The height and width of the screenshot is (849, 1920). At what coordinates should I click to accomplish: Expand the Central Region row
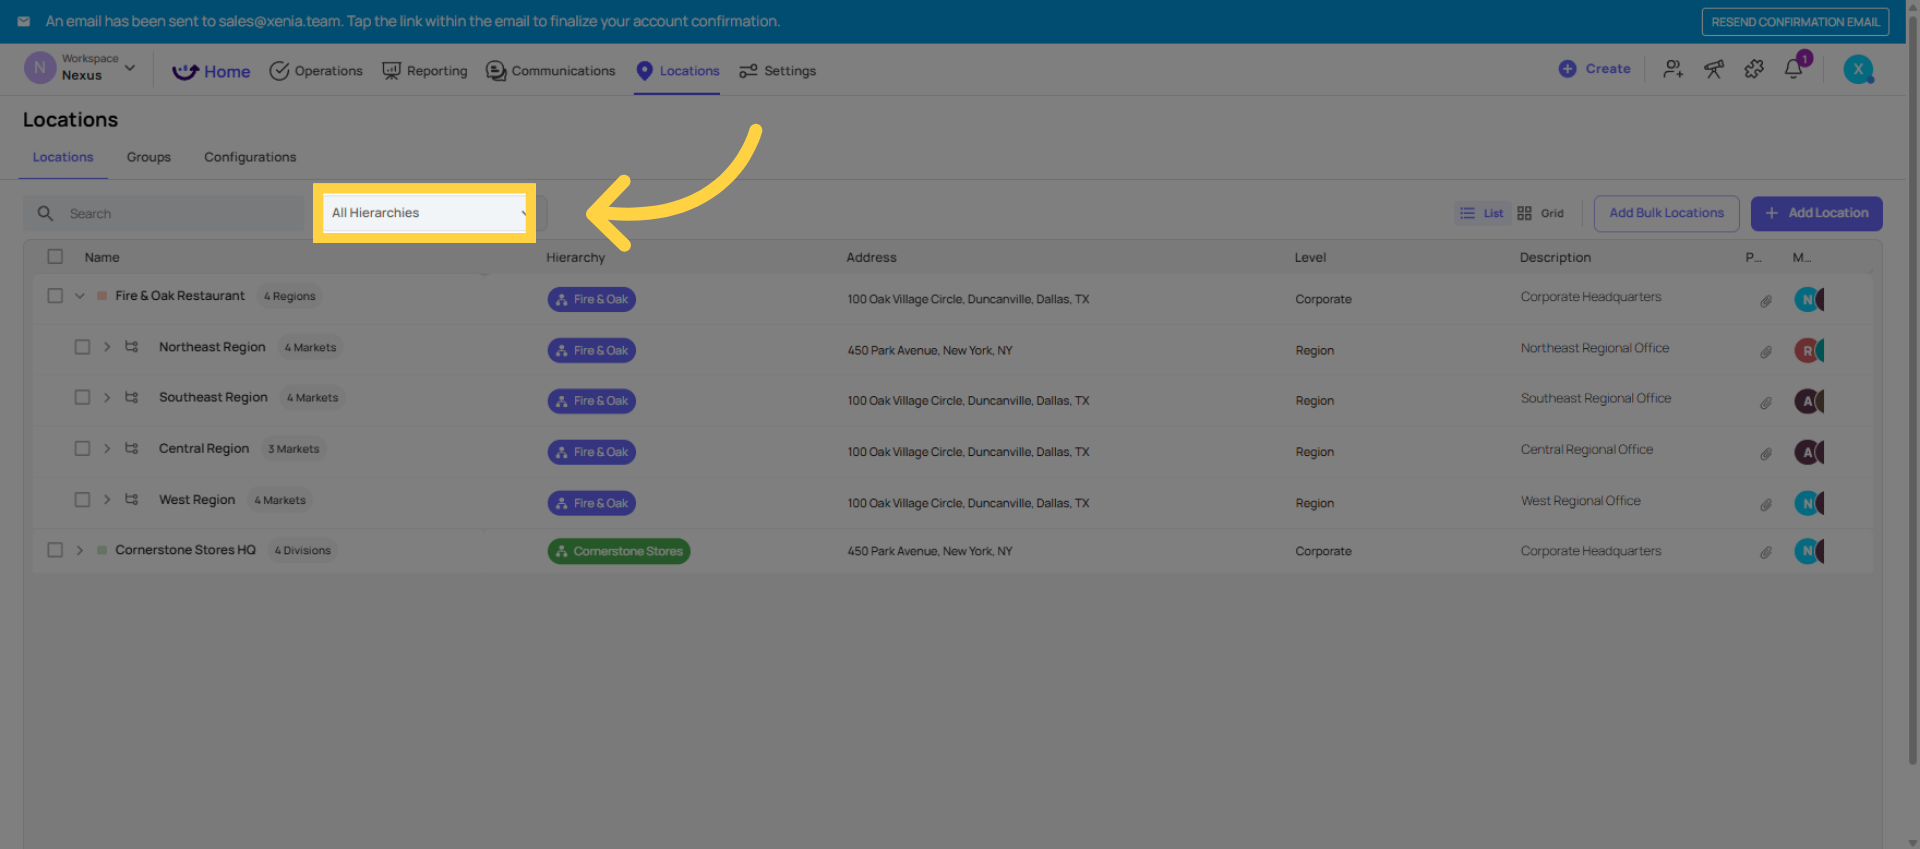point(107,449)
